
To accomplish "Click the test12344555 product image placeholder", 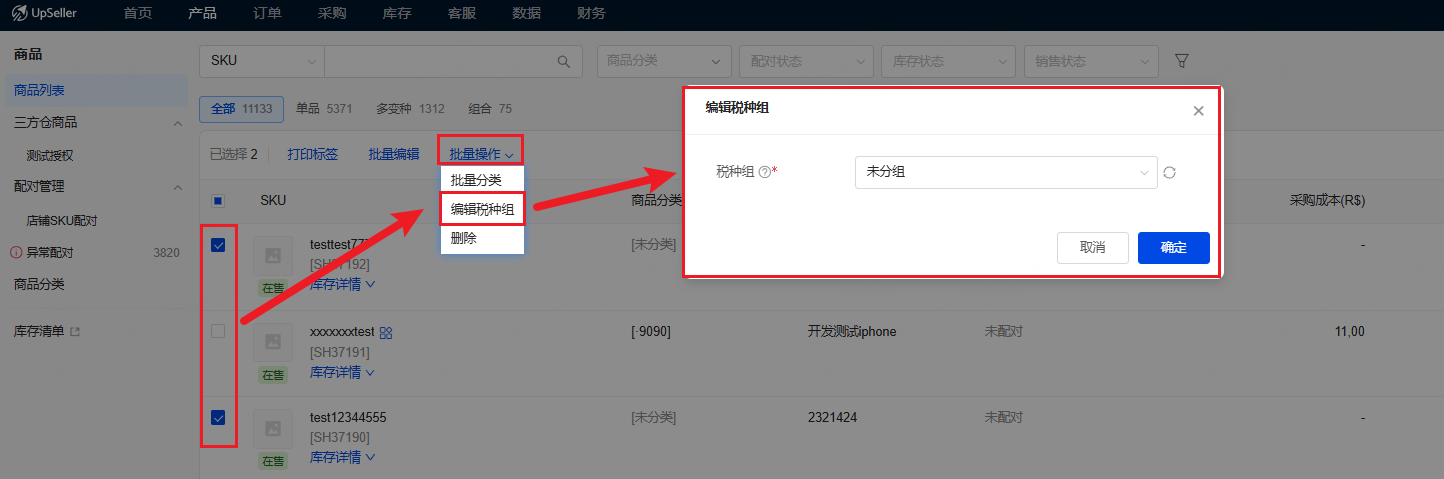I will tap(272, 428).
